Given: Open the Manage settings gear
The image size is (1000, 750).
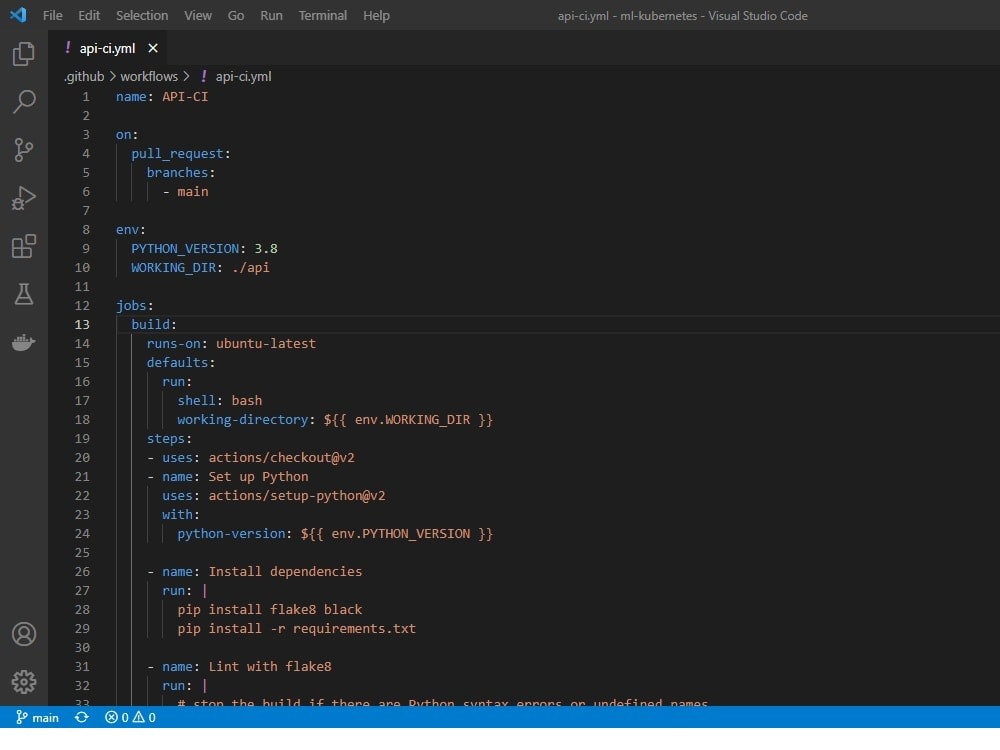Looking at the screenshot, I should pyautogui.click(x=24, y=682).
